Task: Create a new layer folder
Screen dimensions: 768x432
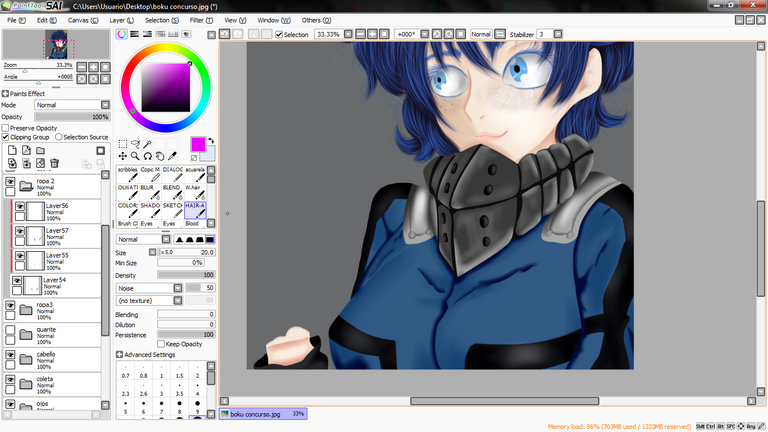Action: [41, 150]
